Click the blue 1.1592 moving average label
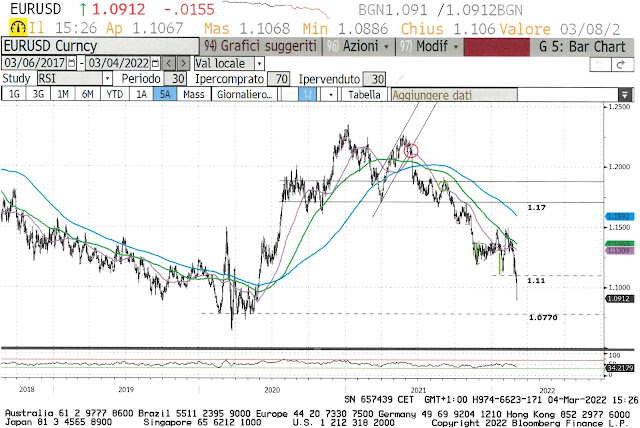Viewport: 640px width, 428px height. click(x=619, y=216)
